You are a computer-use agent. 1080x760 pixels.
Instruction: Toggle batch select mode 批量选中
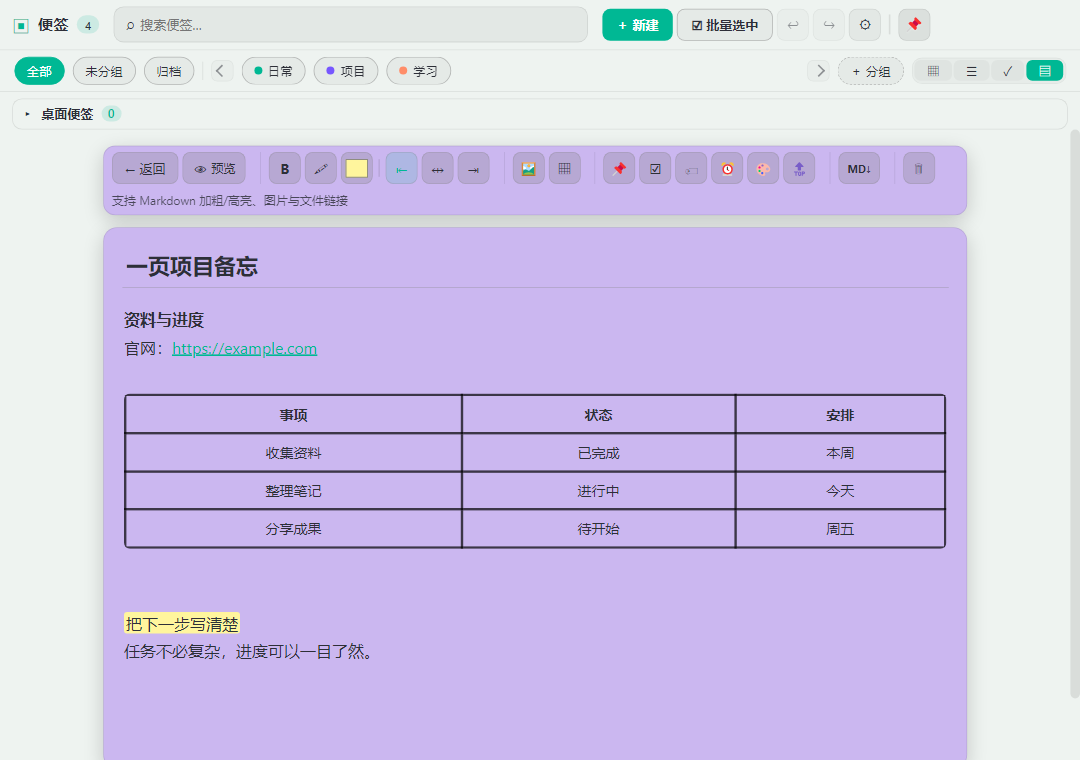coord(725,25)
